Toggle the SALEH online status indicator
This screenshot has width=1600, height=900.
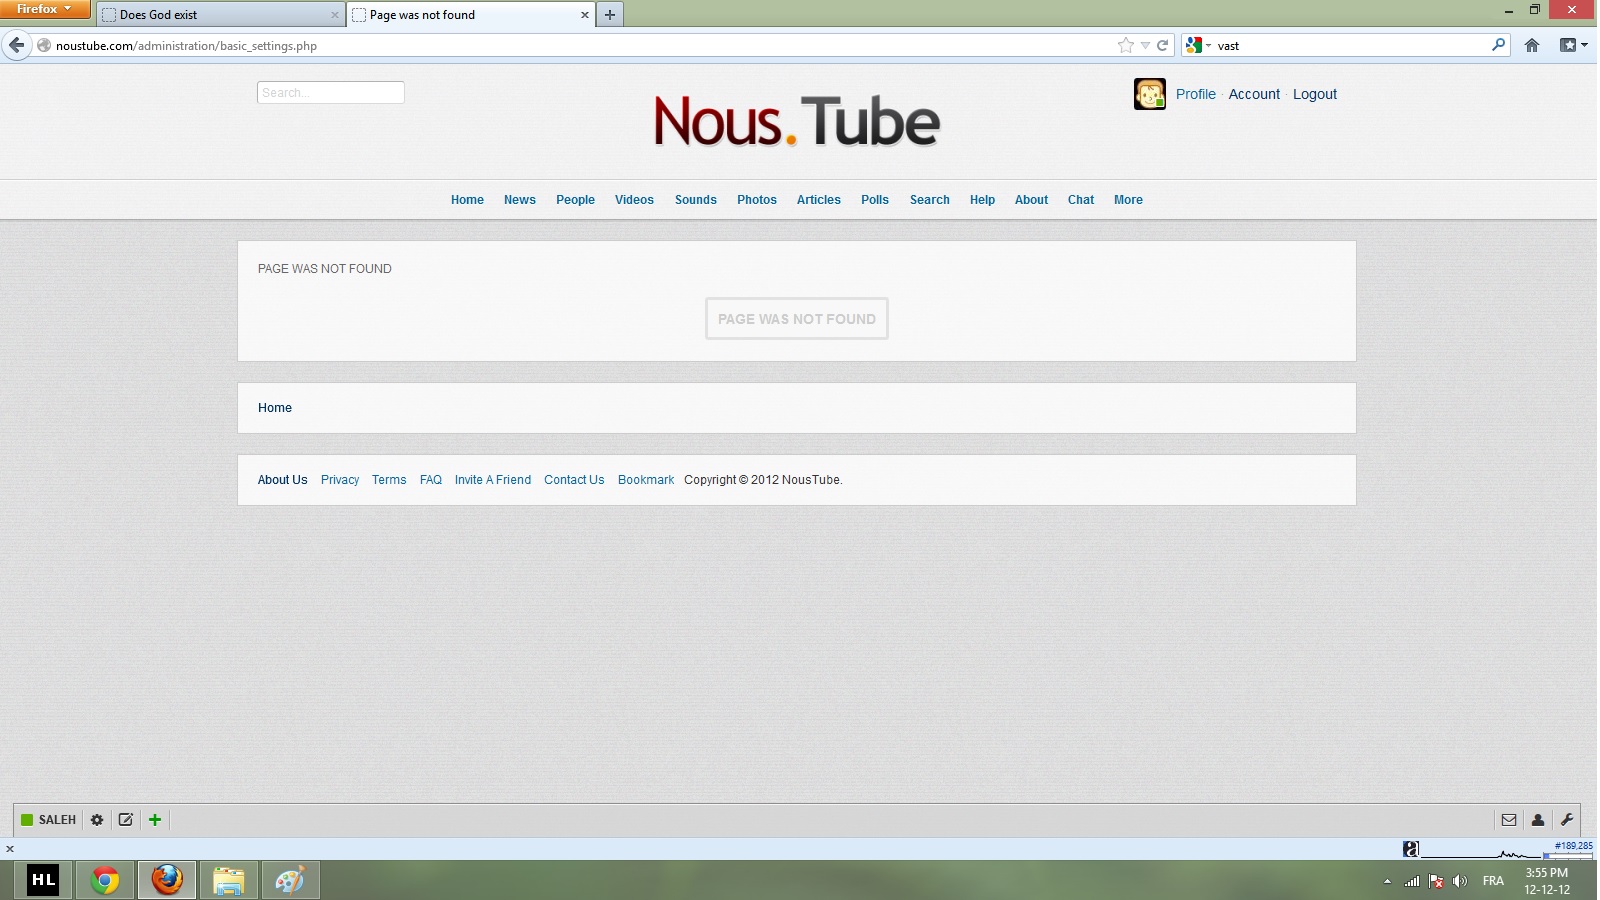click(x=27, y=820)
